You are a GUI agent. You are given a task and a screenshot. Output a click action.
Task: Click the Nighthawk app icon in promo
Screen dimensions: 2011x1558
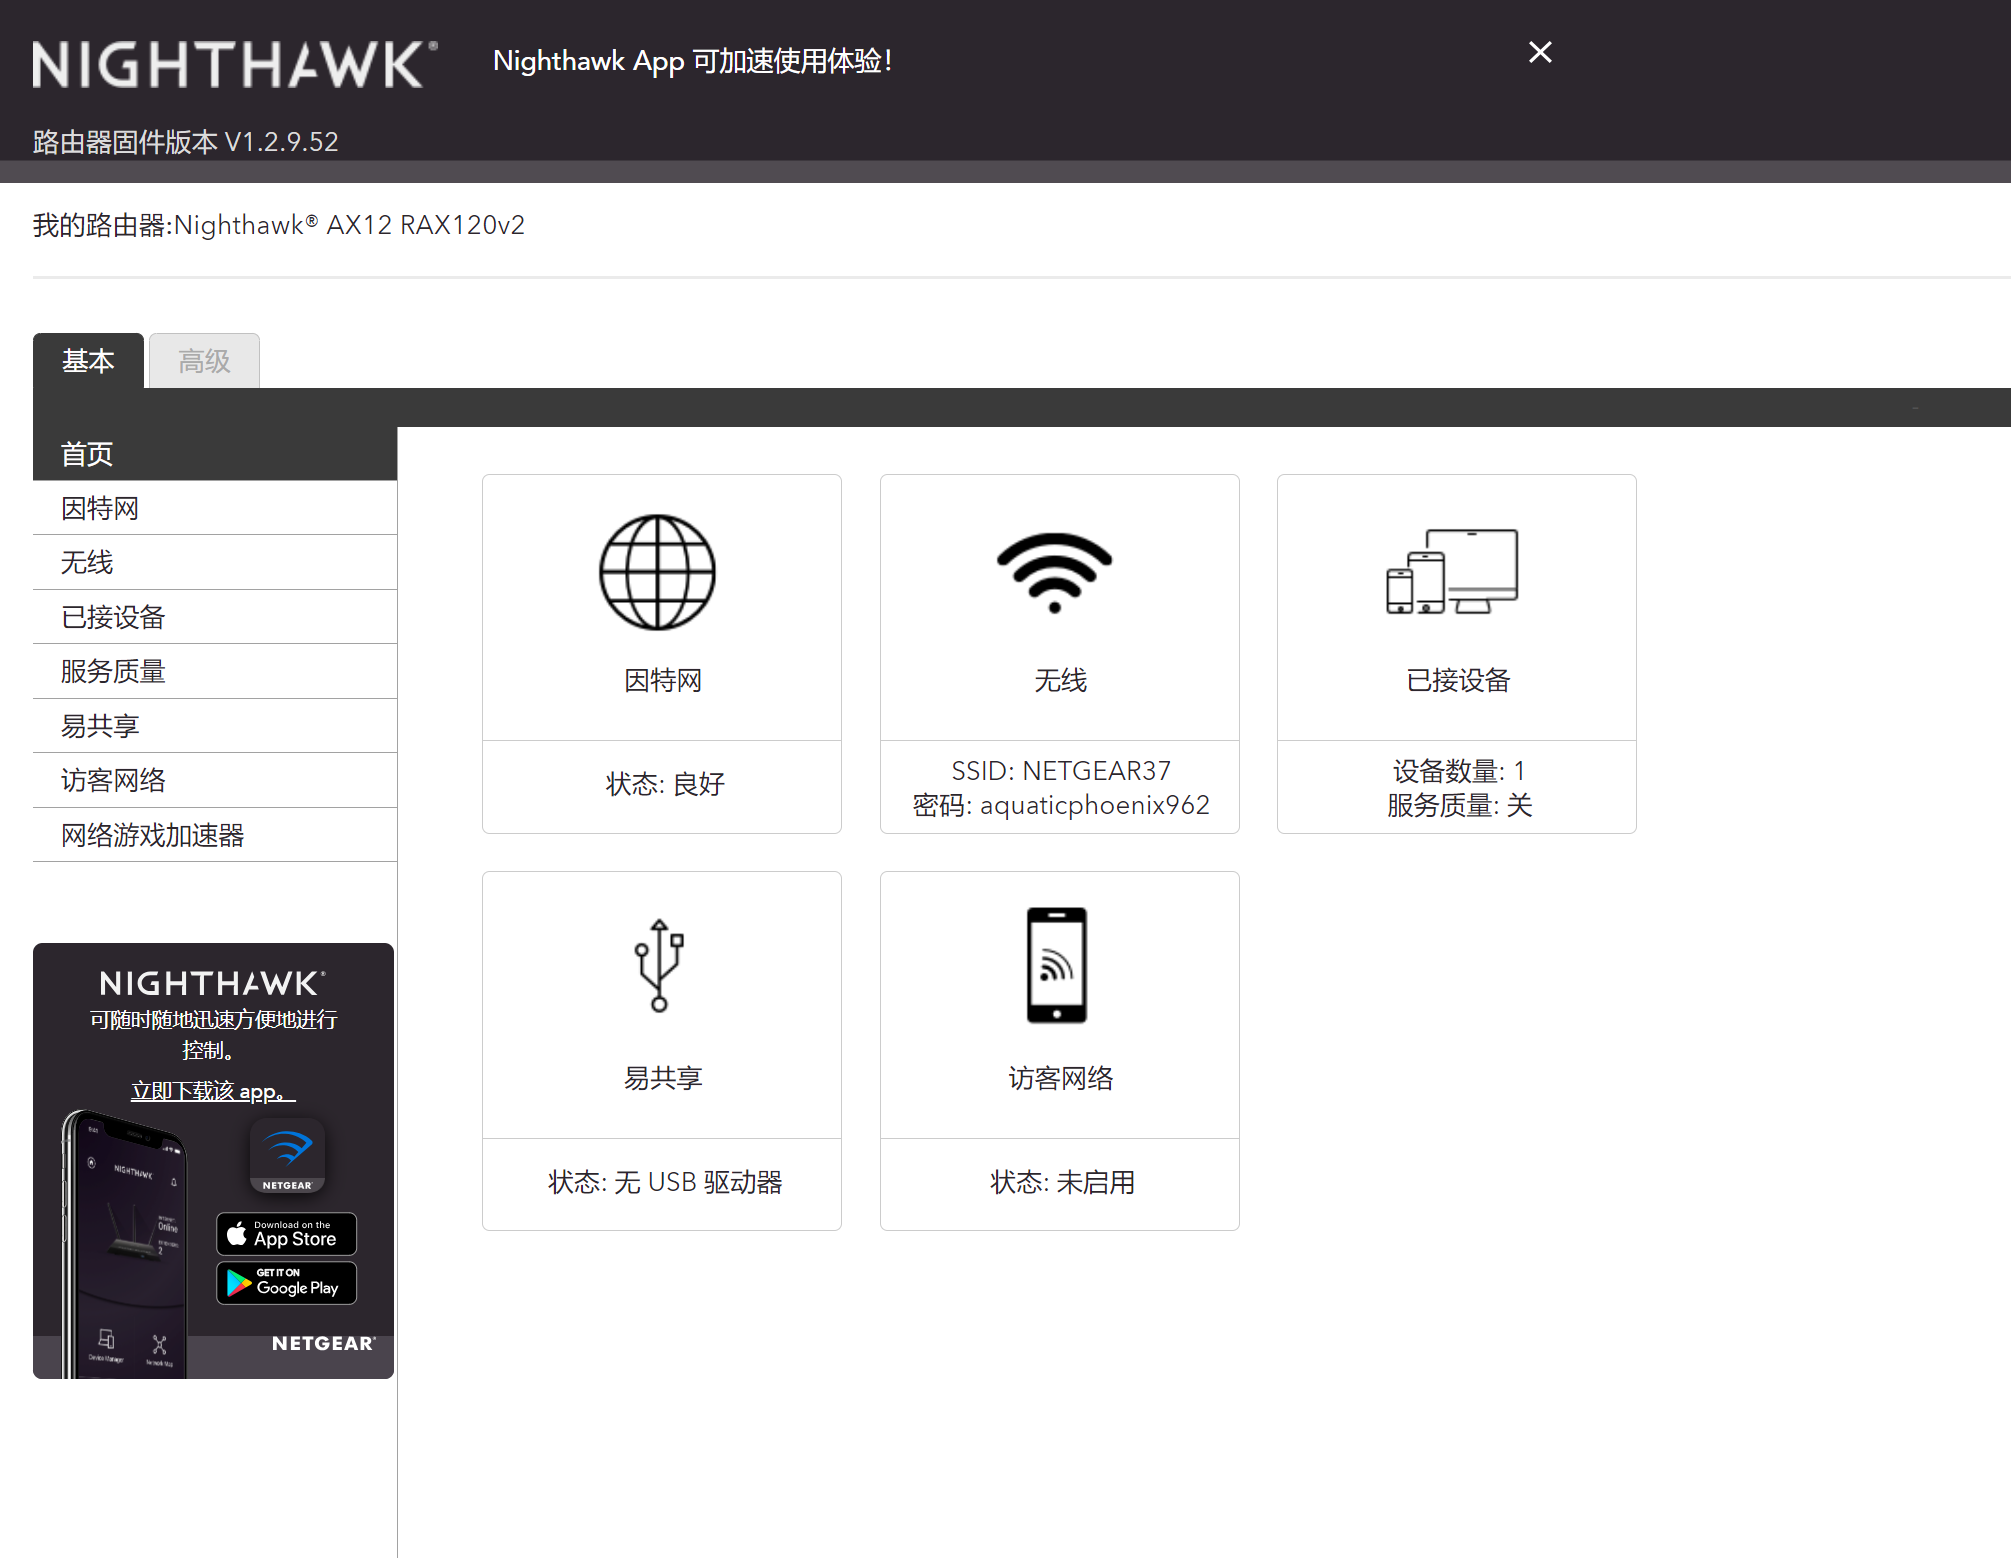(x=287, y=1156)
